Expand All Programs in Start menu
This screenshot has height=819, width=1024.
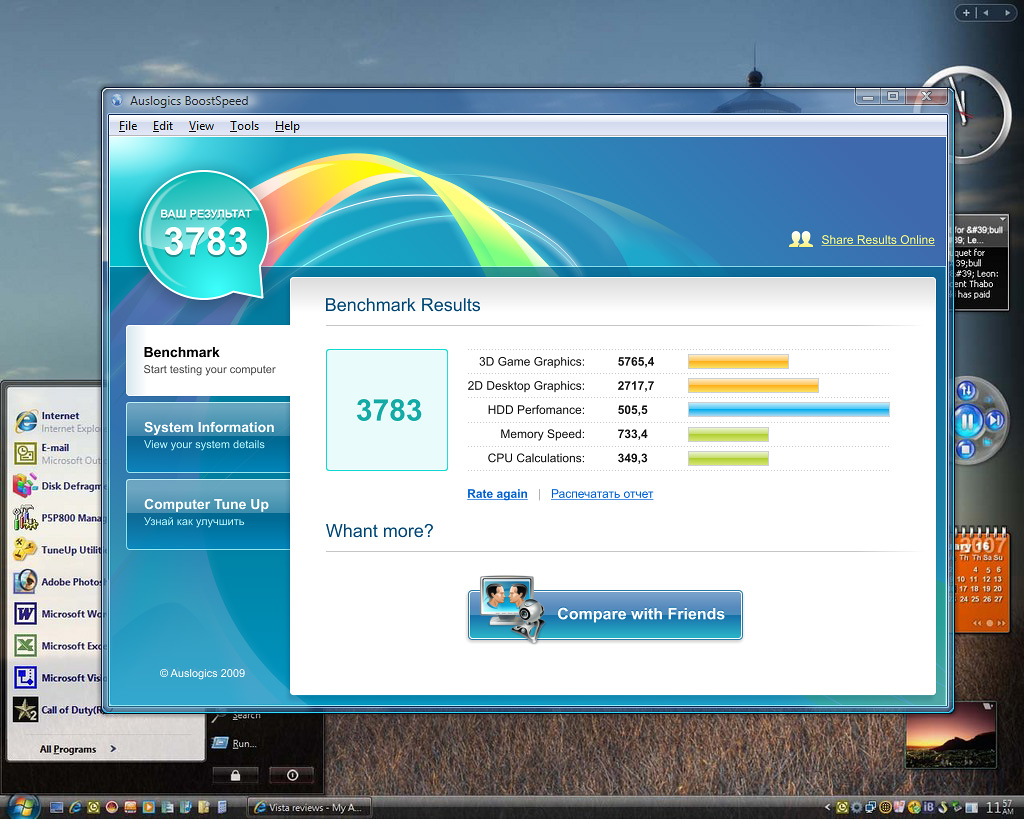(x=78, y=749)
